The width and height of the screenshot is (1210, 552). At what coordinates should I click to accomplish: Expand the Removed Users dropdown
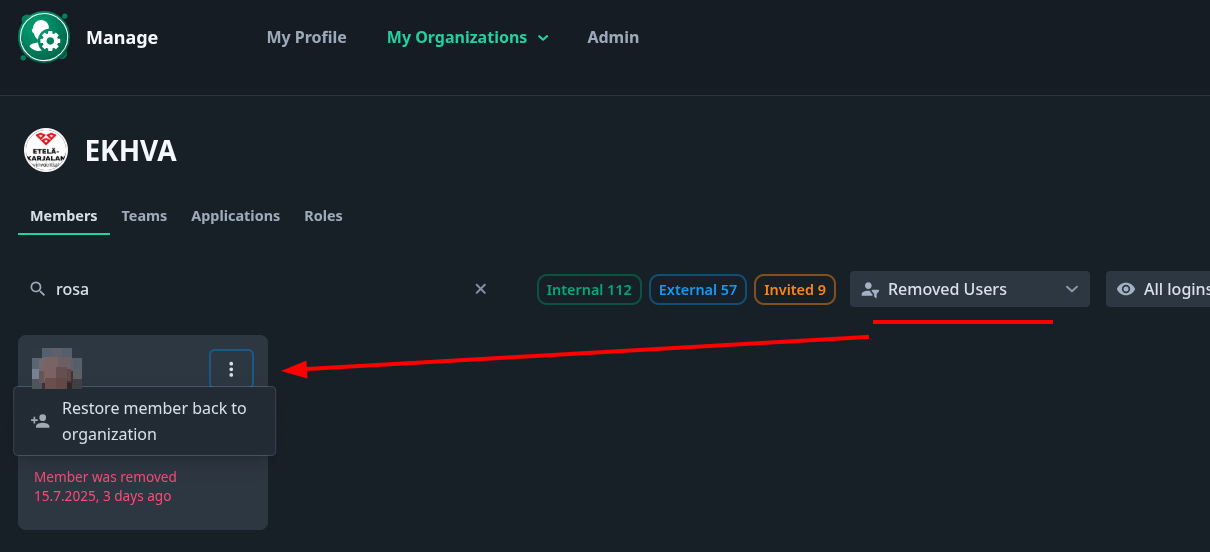[970, 289]
